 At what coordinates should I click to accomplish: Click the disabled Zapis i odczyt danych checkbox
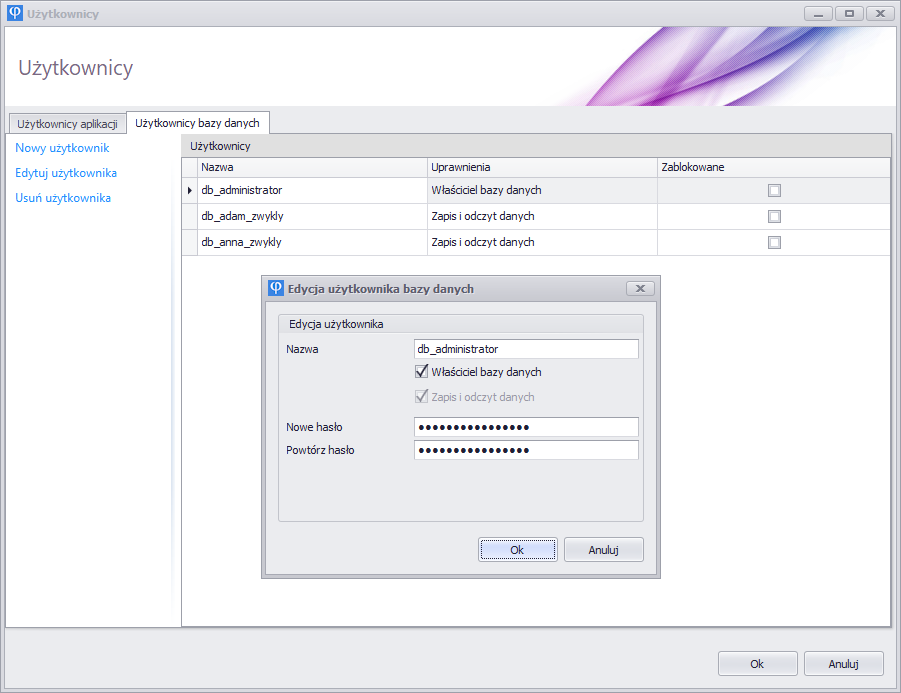[x=421, y=396]
